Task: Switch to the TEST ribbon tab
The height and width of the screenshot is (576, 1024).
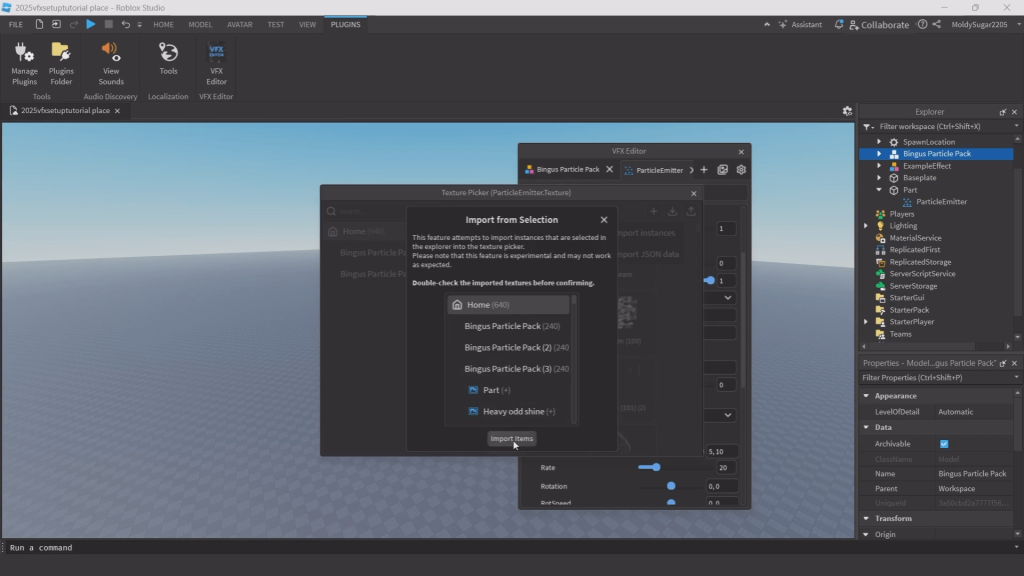Action: click(276, 24)
